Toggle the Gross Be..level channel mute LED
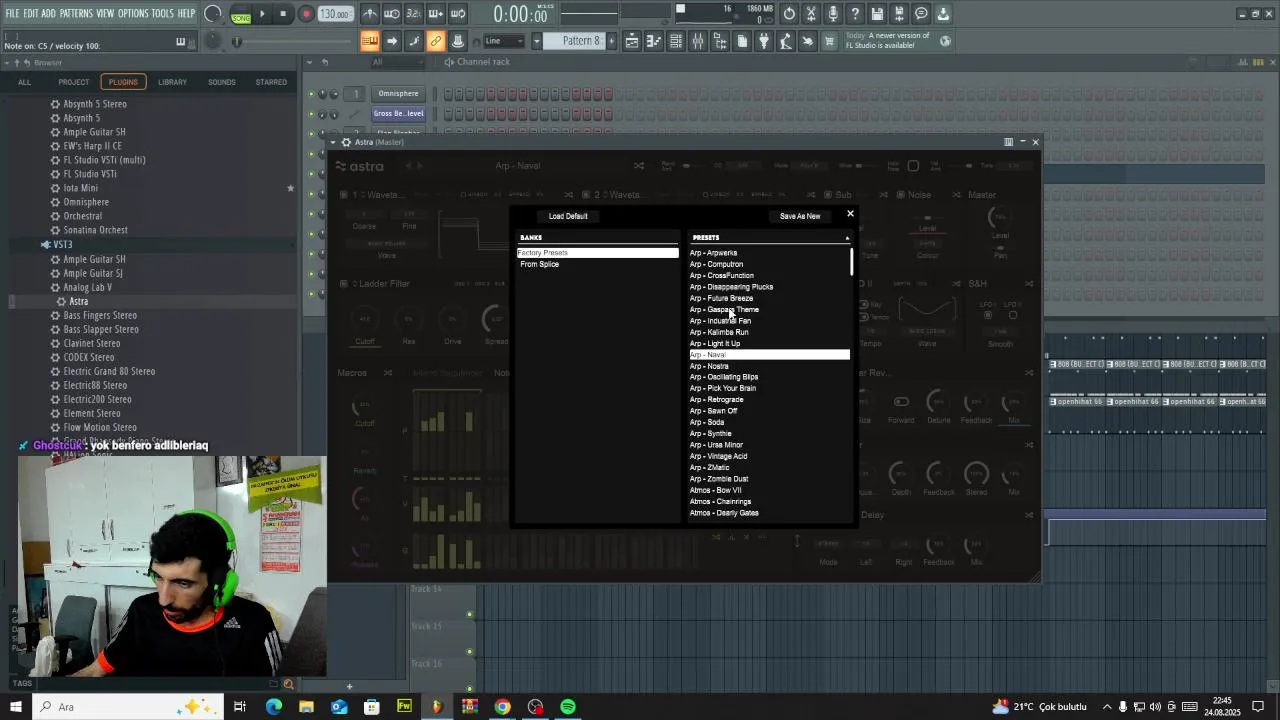The width and height of the screenshot is (1280, 720). (x=311, y=114)
